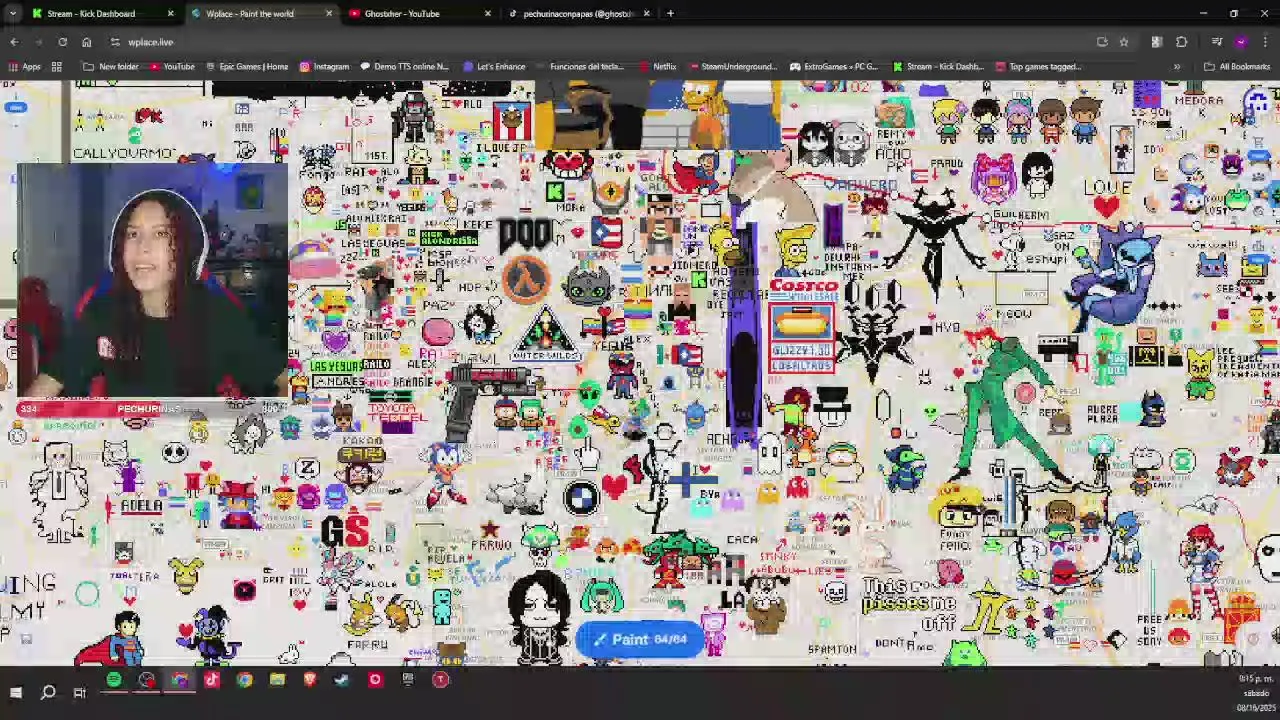Viewport: 1280px width, 720px height.
Task: Open Spotify from the taskbar
Action: click(114, 680)
